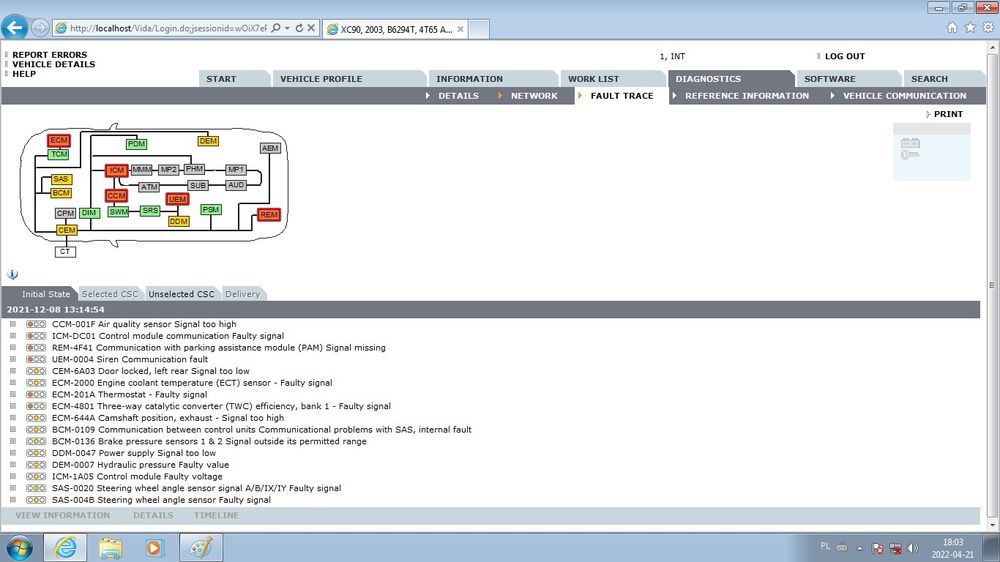Click VIEW INFORMATION button at bottom
This screenshot has width=1000, height=562.
(62, 515)
